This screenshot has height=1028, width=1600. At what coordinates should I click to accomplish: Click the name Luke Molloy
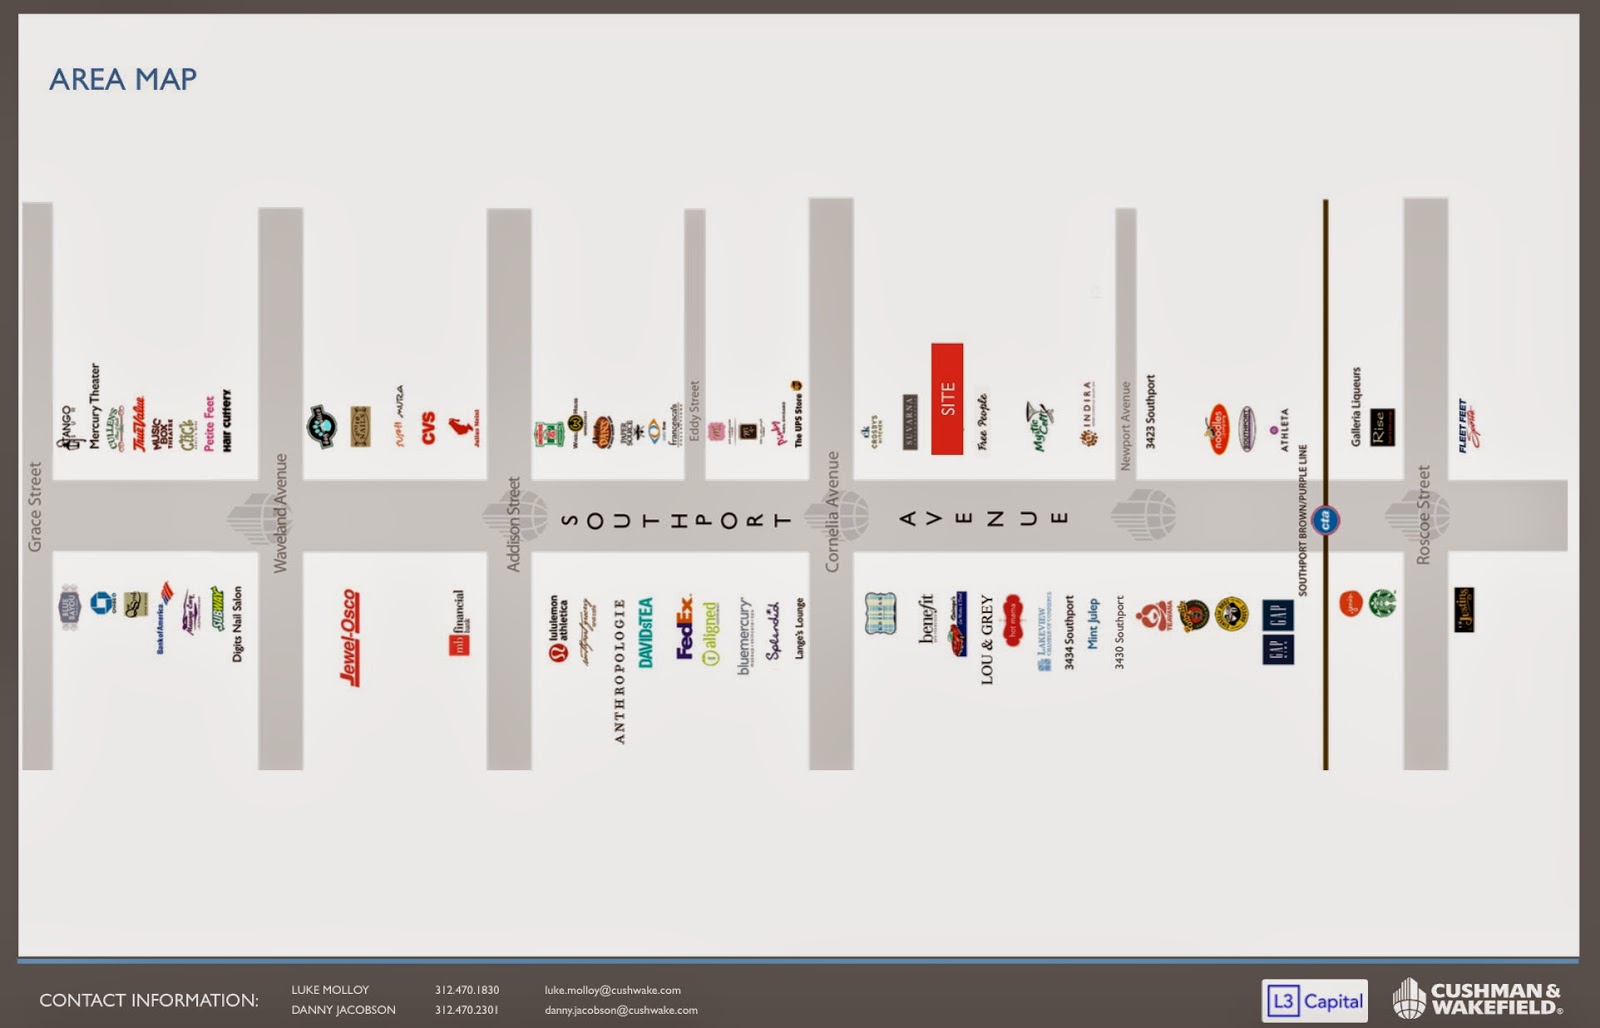(330, 990)
